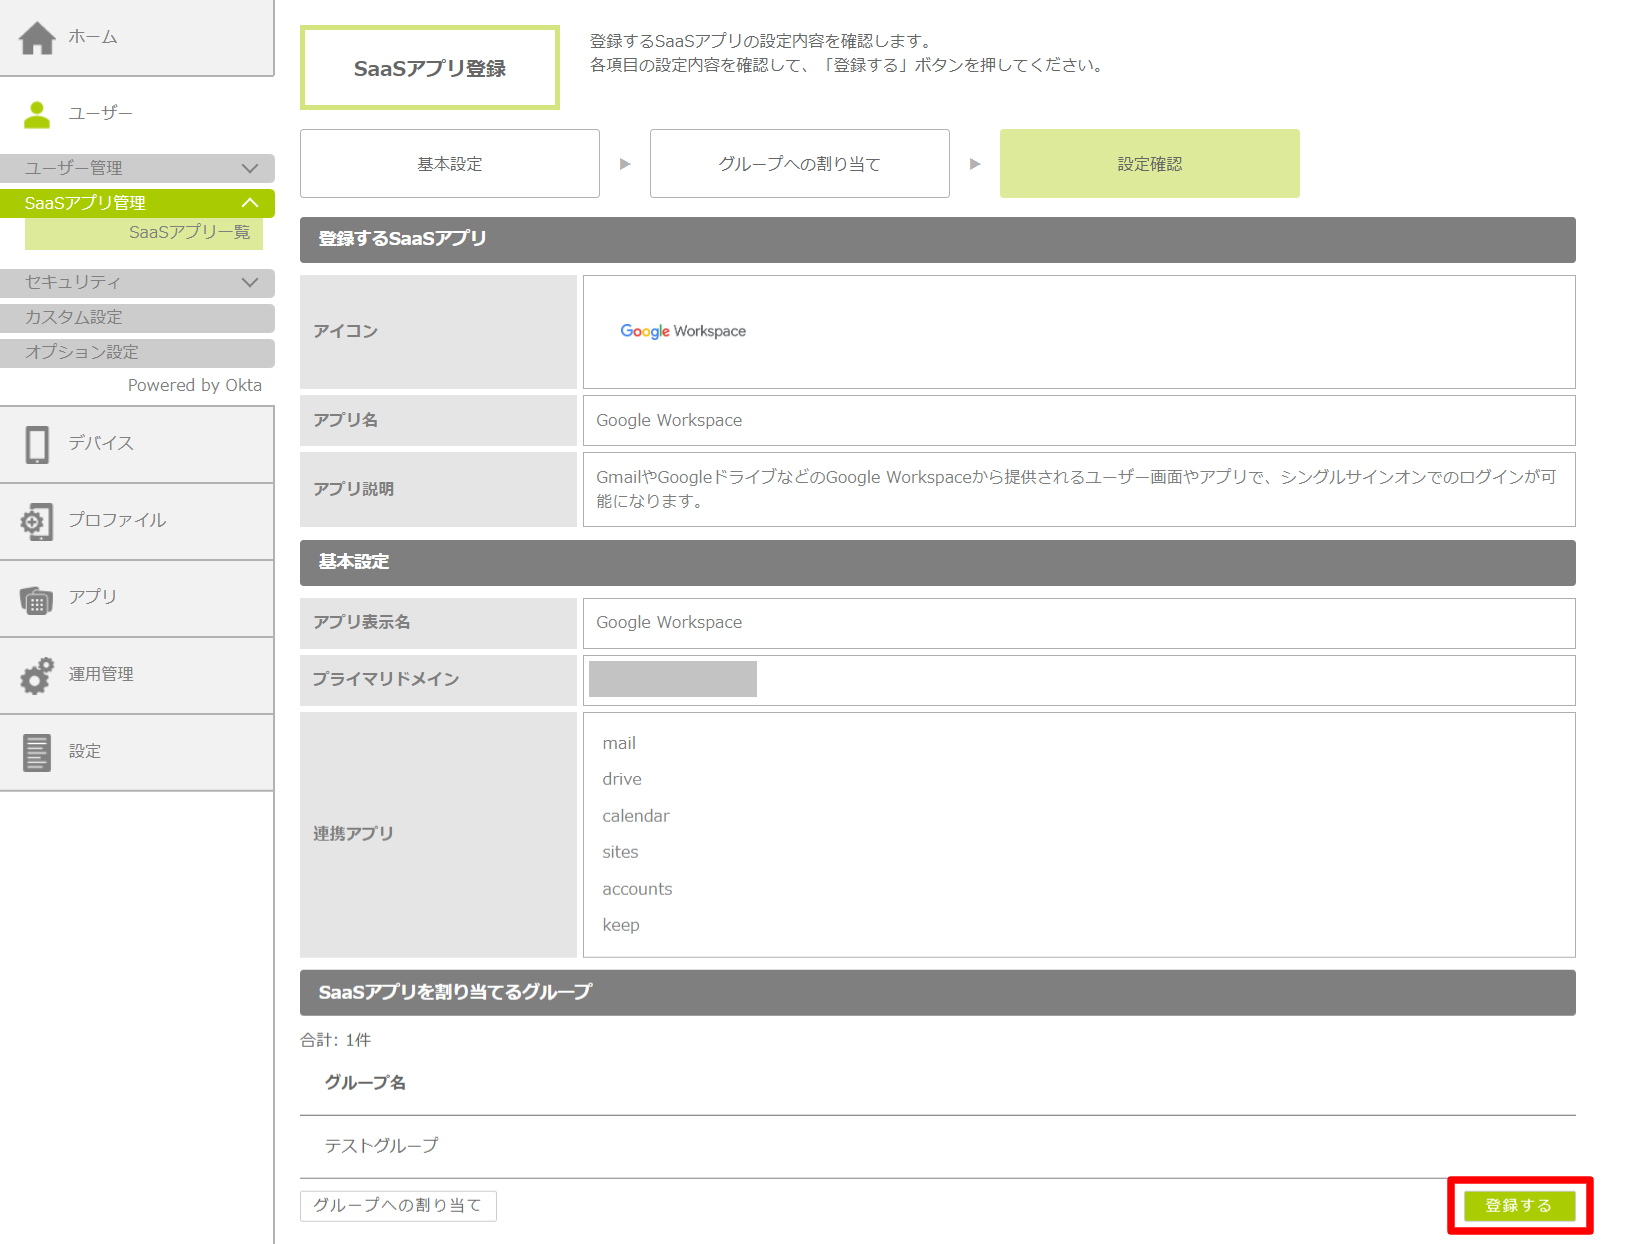Open the デバイス menu item
The height and width of the screenshot is (1244, 1641).
137,444
